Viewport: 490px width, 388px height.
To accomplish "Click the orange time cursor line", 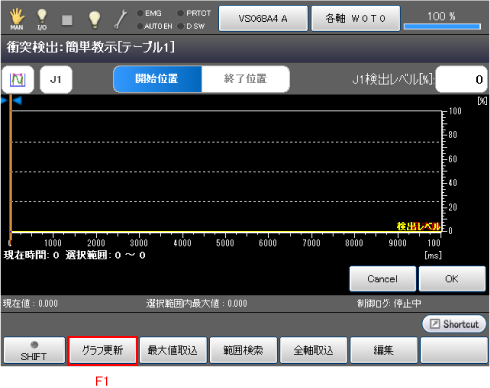I will [x=10, y=170].
